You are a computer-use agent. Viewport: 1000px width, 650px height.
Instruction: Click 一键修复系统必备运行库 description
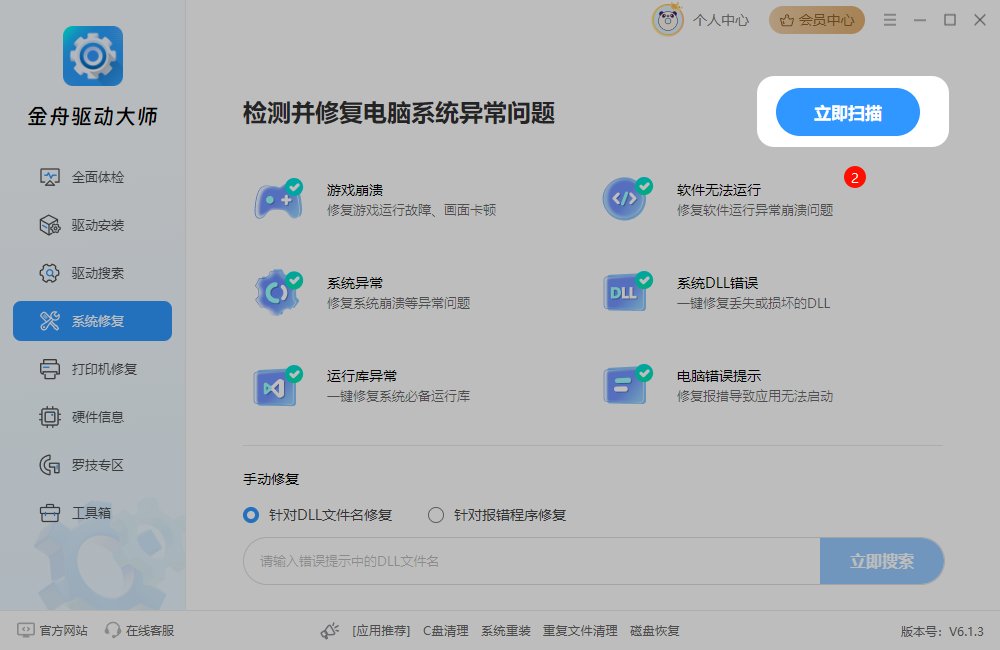coord(399,396)
